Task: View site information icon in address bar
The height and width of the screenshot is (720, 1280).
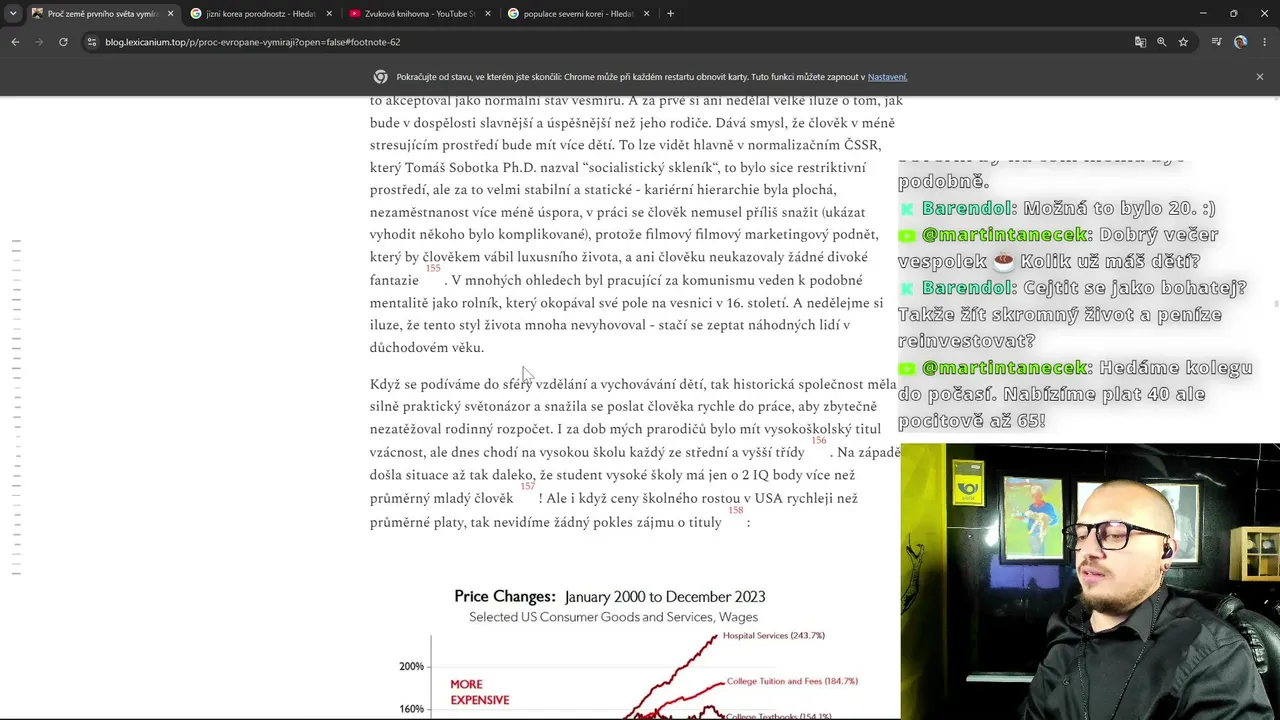Action: pyautogui.click(x=92, y=42)
